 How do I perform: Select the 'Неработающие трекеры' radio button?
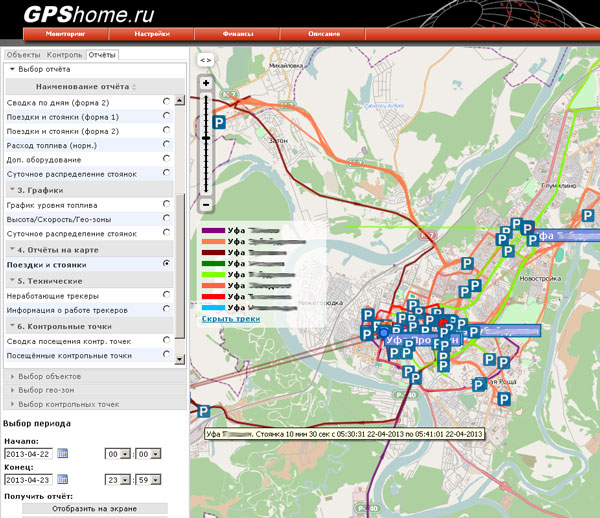click(166, 295)
